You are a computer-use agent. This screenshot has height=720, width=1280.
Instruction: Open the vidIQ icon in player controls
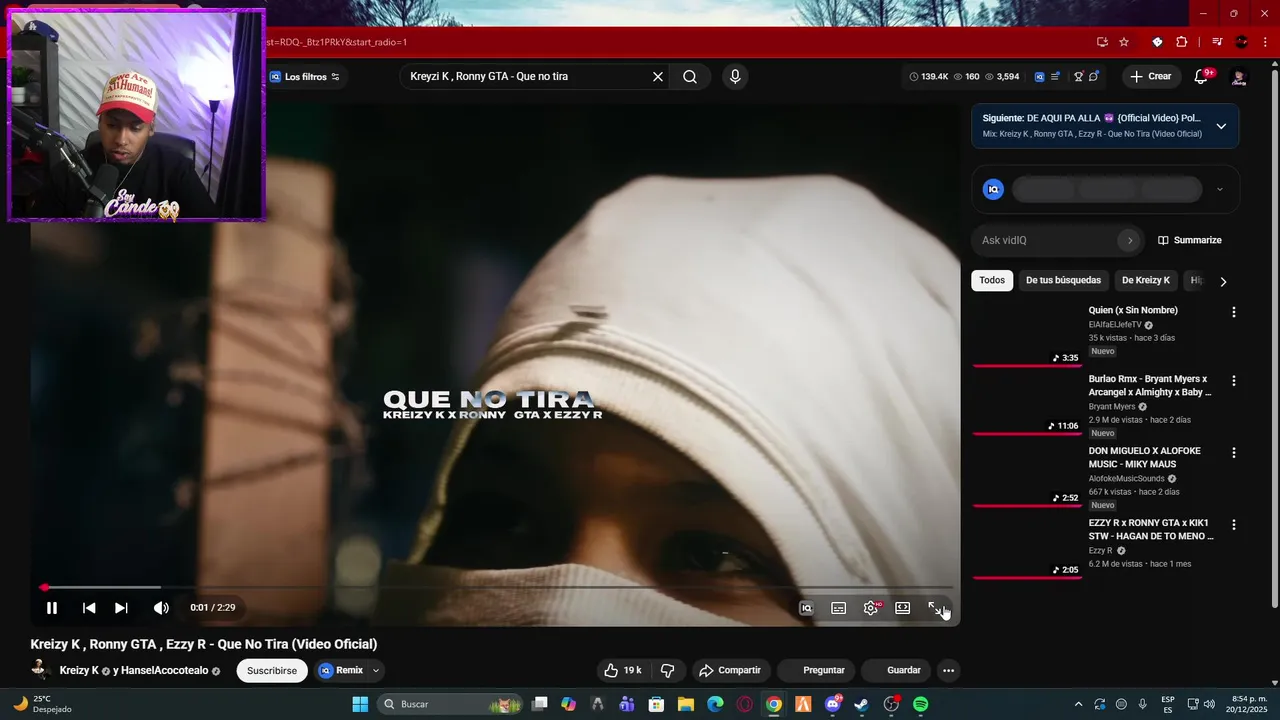click(806, 608)
